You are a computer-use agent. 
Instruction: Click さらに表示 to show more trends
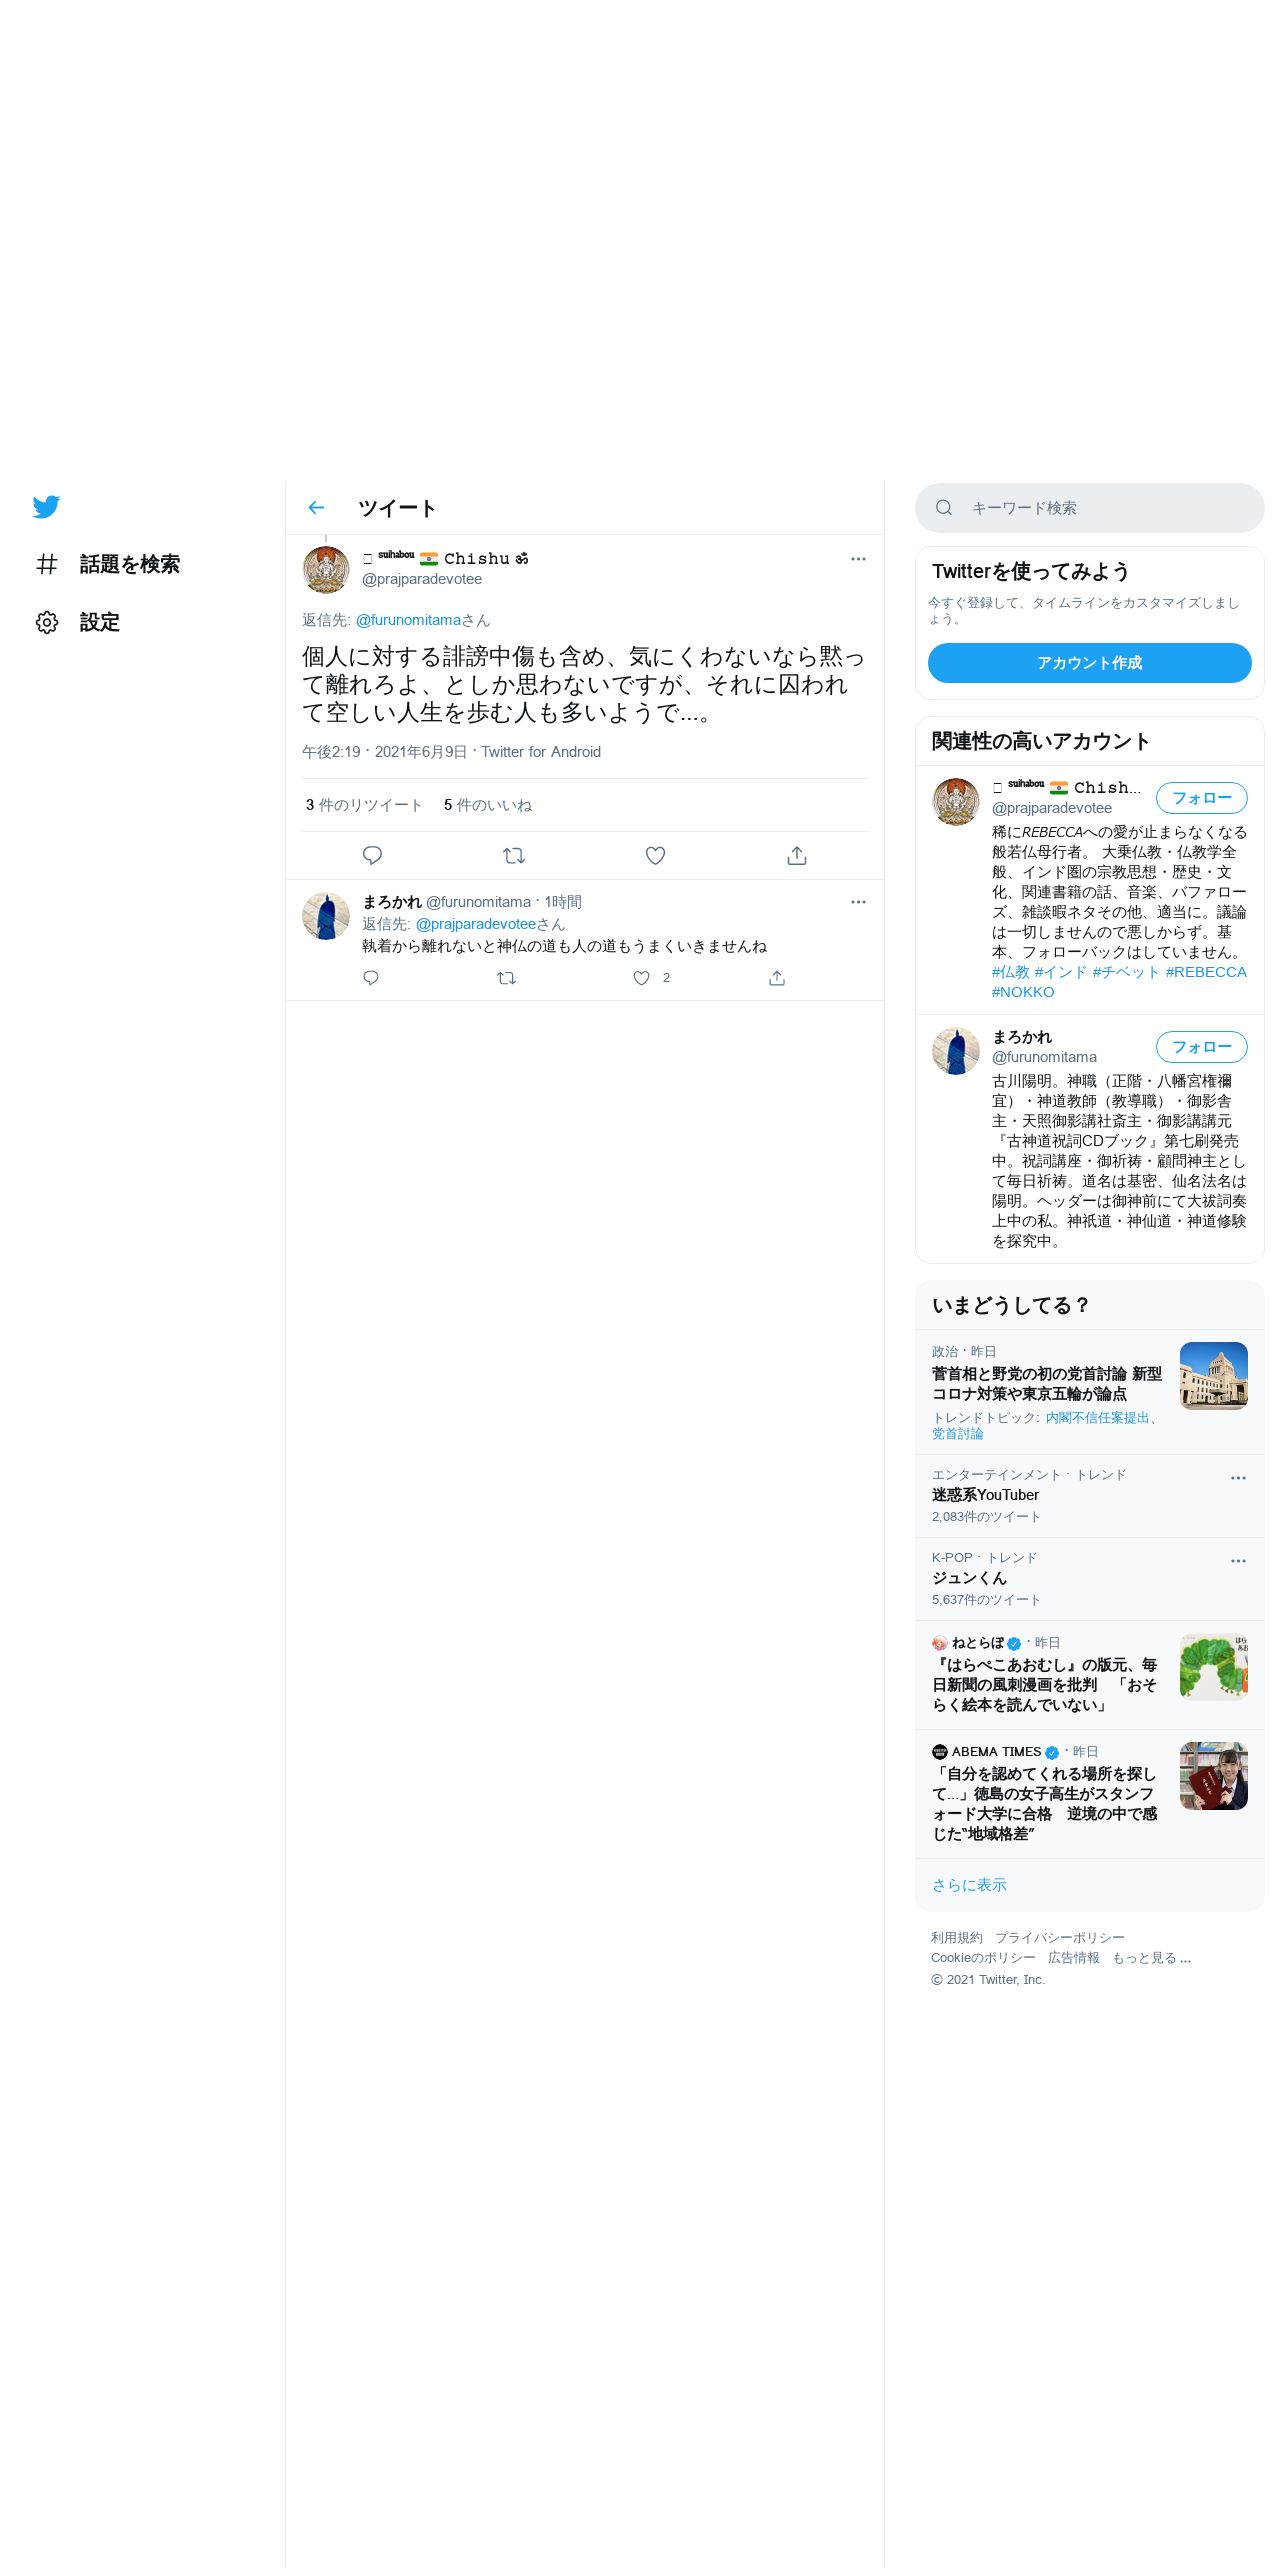click(969, 1885)
